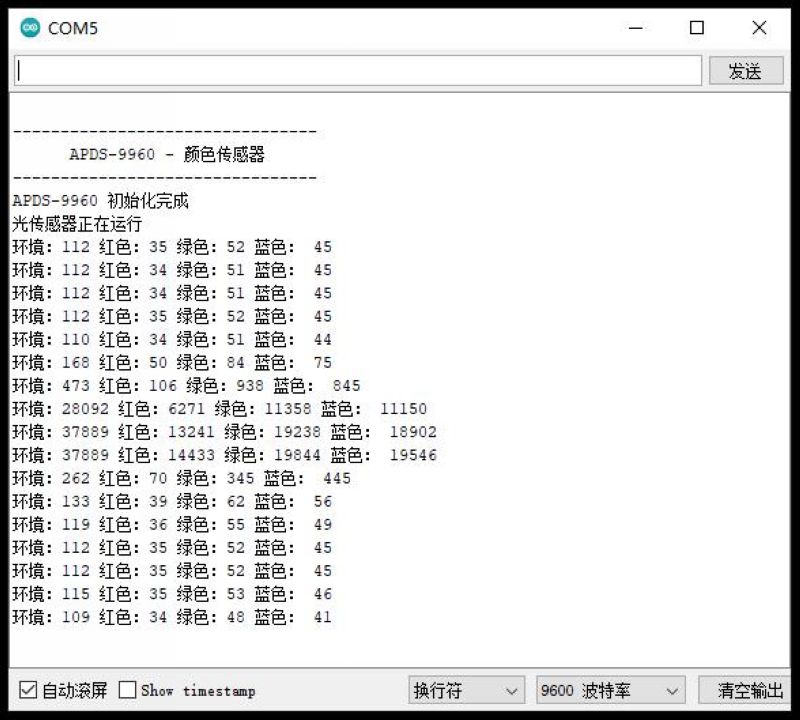This screenshot has width=800, height=720.
Task: Open the 换行符 line ending dropdown
Action: 466,690
